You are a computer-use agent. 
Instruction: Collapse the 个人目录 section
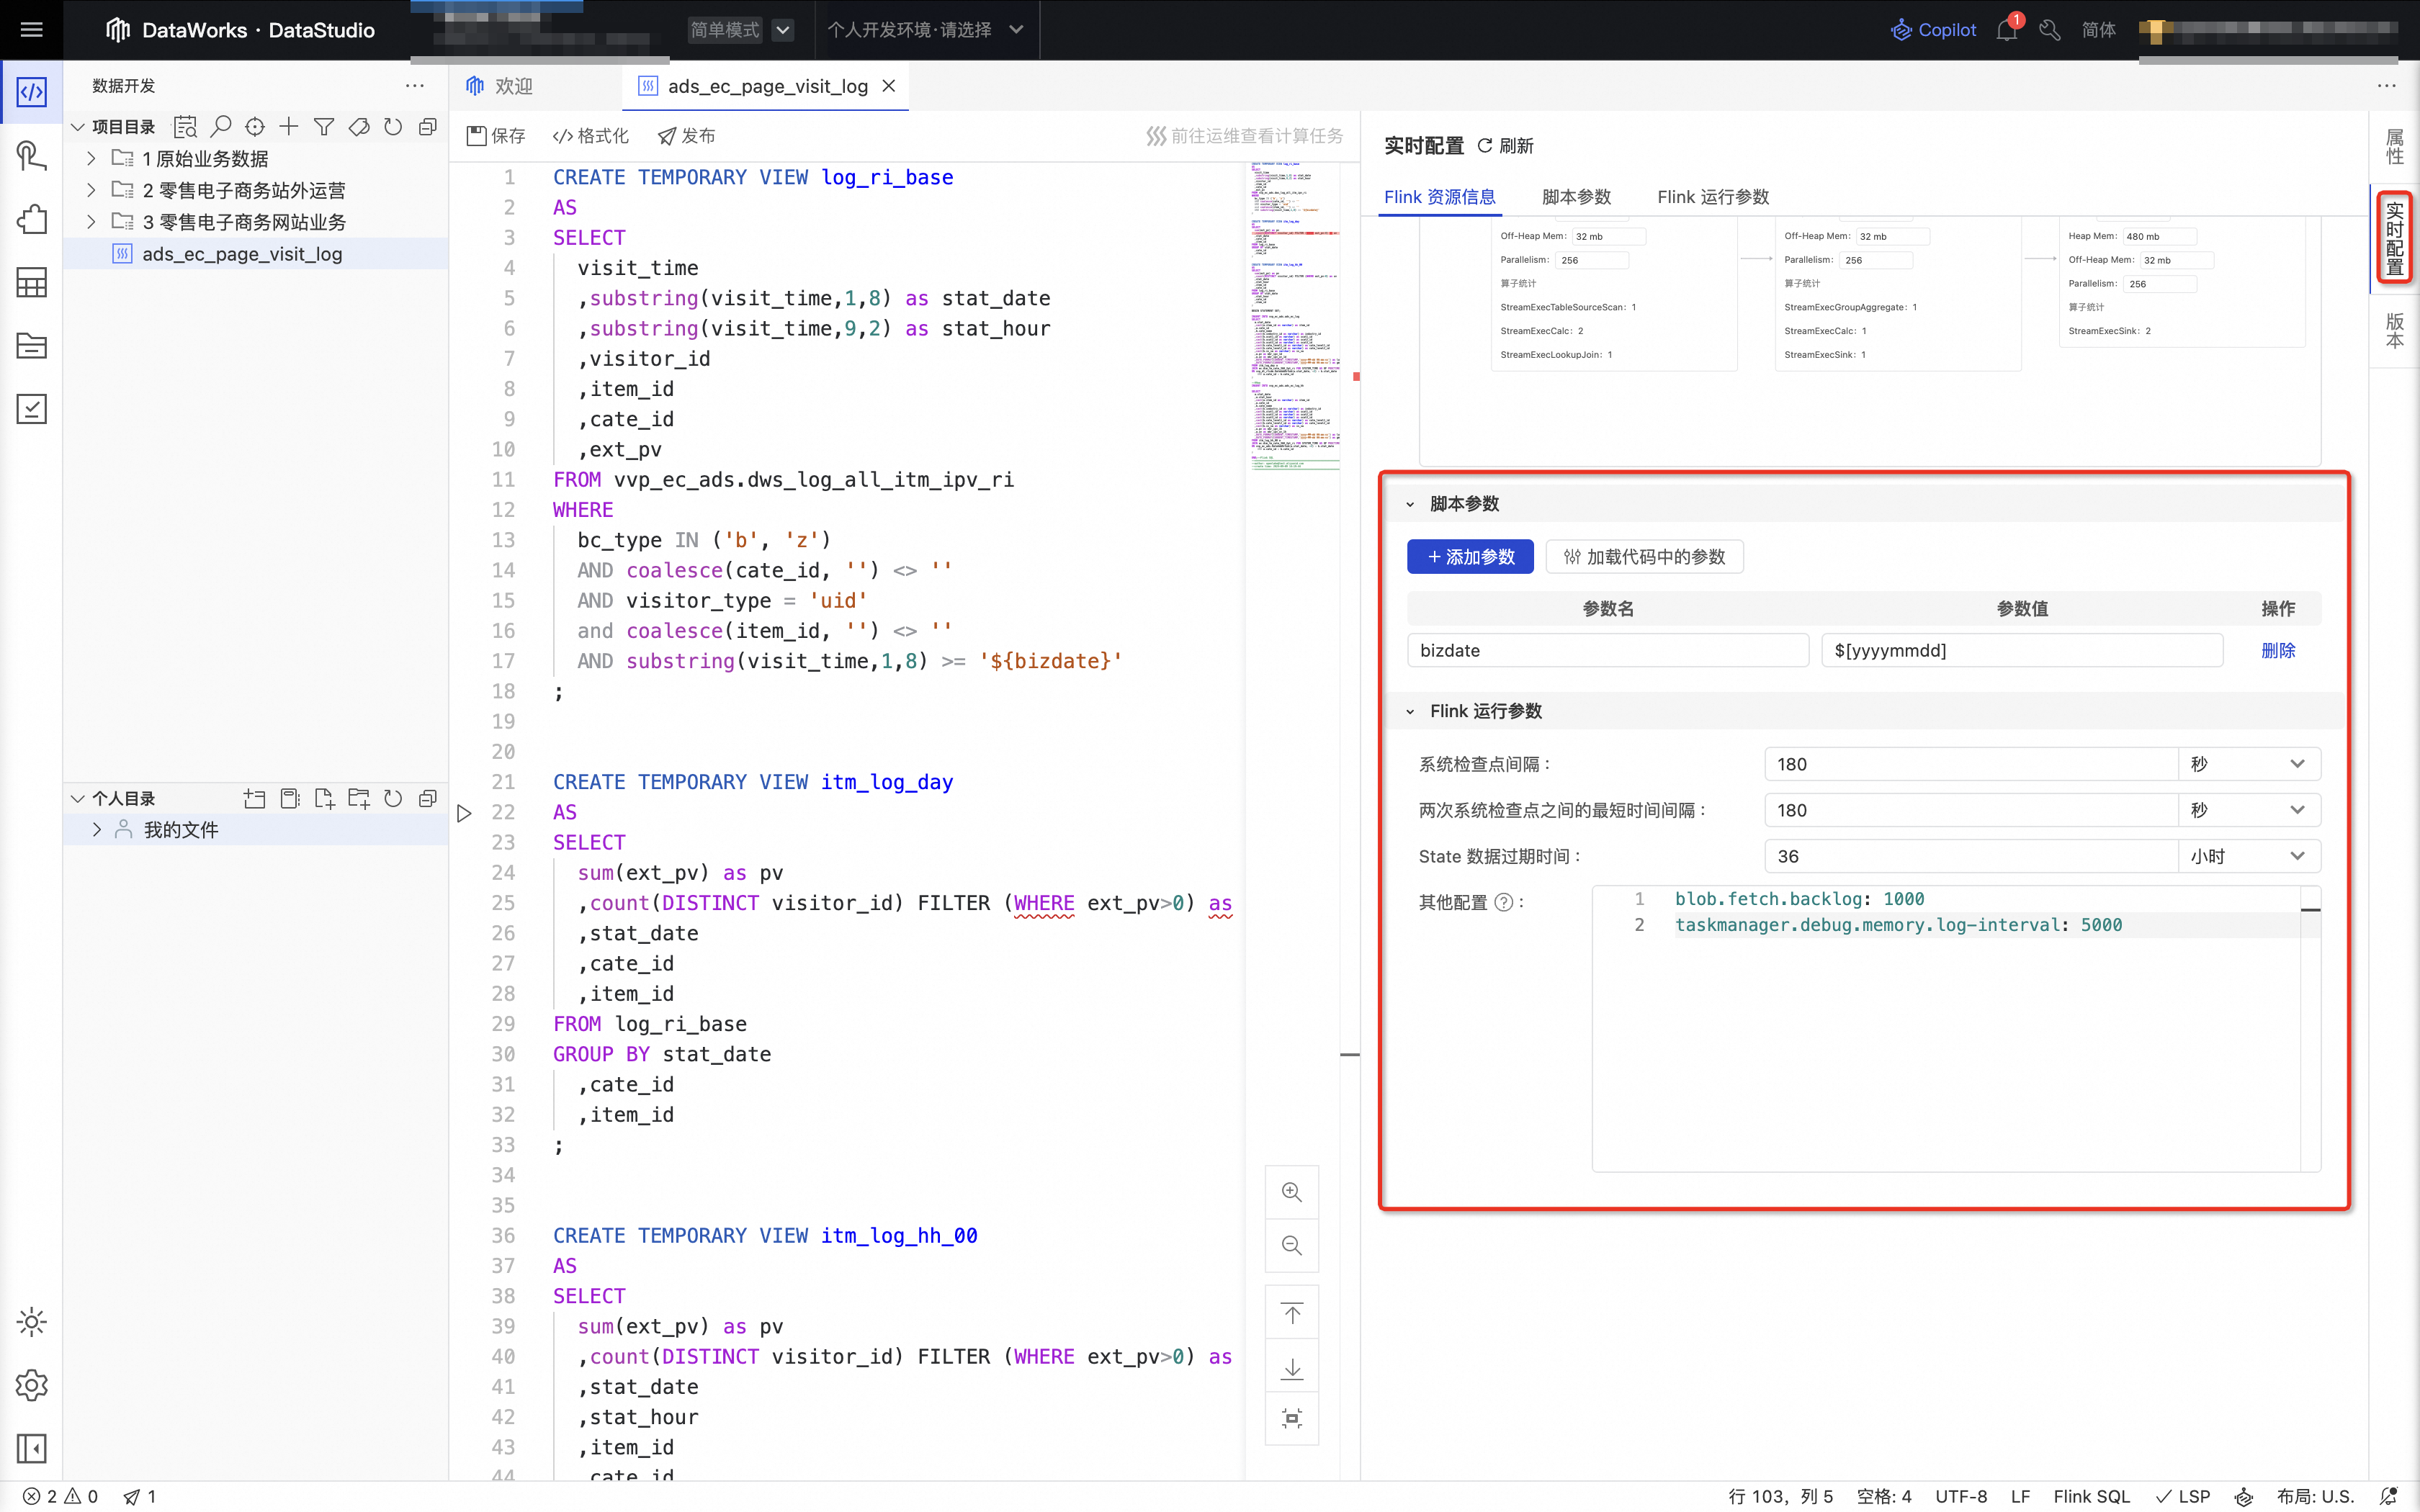[x=77, y=798]
